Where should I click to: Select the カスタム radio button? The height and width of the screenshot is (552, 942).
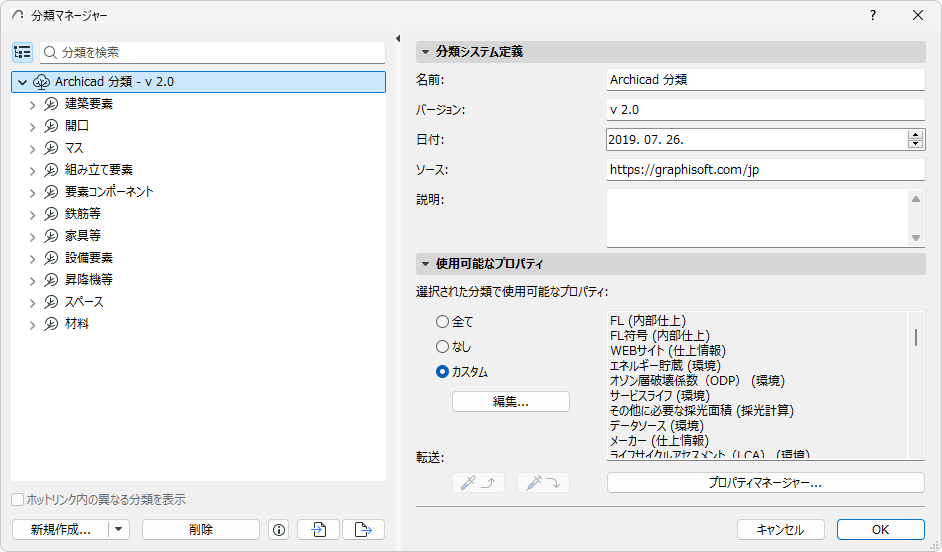point(443,372)
